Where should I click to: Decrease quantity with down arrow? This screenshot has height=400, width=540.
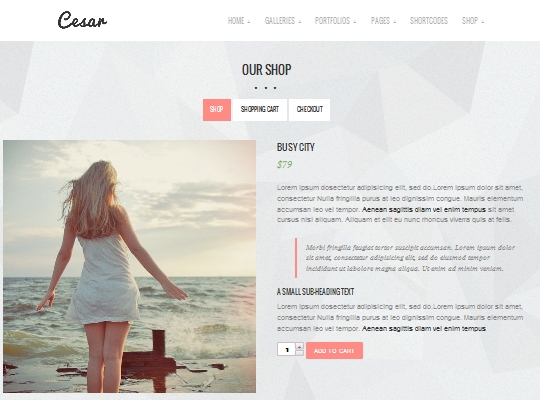(x=299, y=352)
